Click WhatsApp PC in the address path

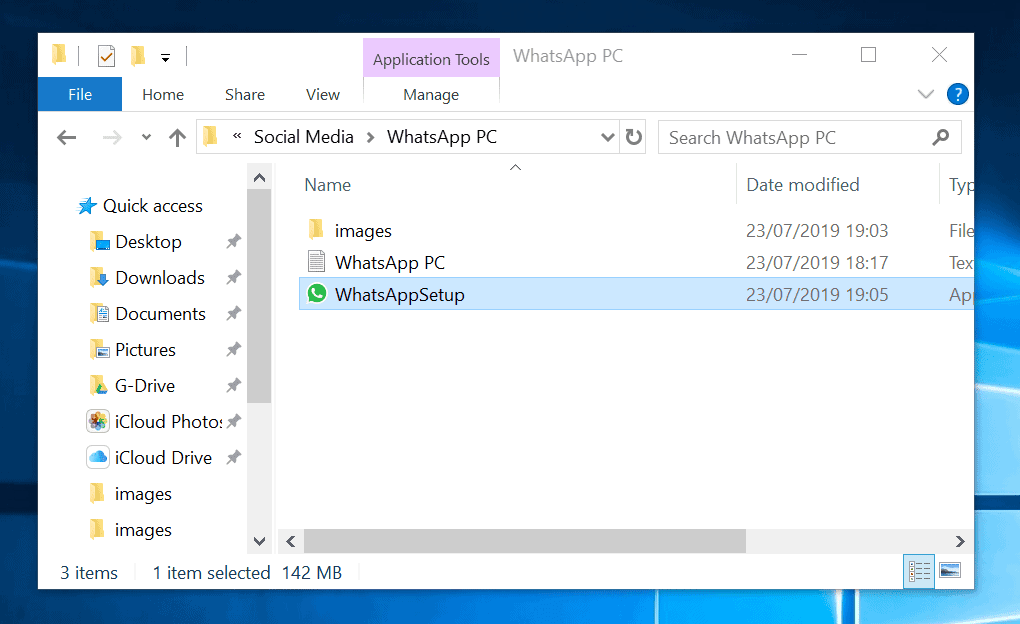(x=442, y=137)
